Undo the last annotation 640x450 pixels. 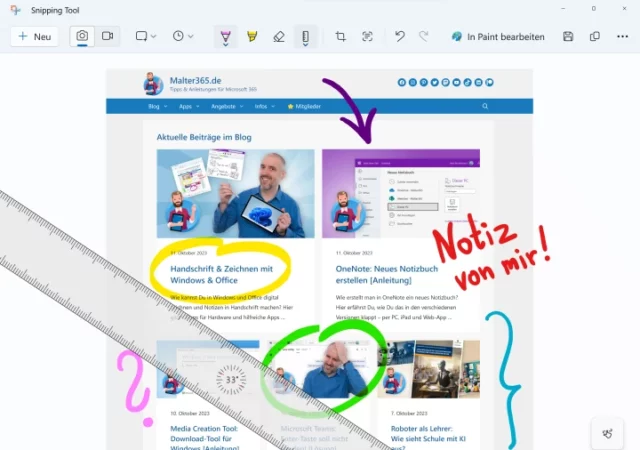[x=400, y=37]
